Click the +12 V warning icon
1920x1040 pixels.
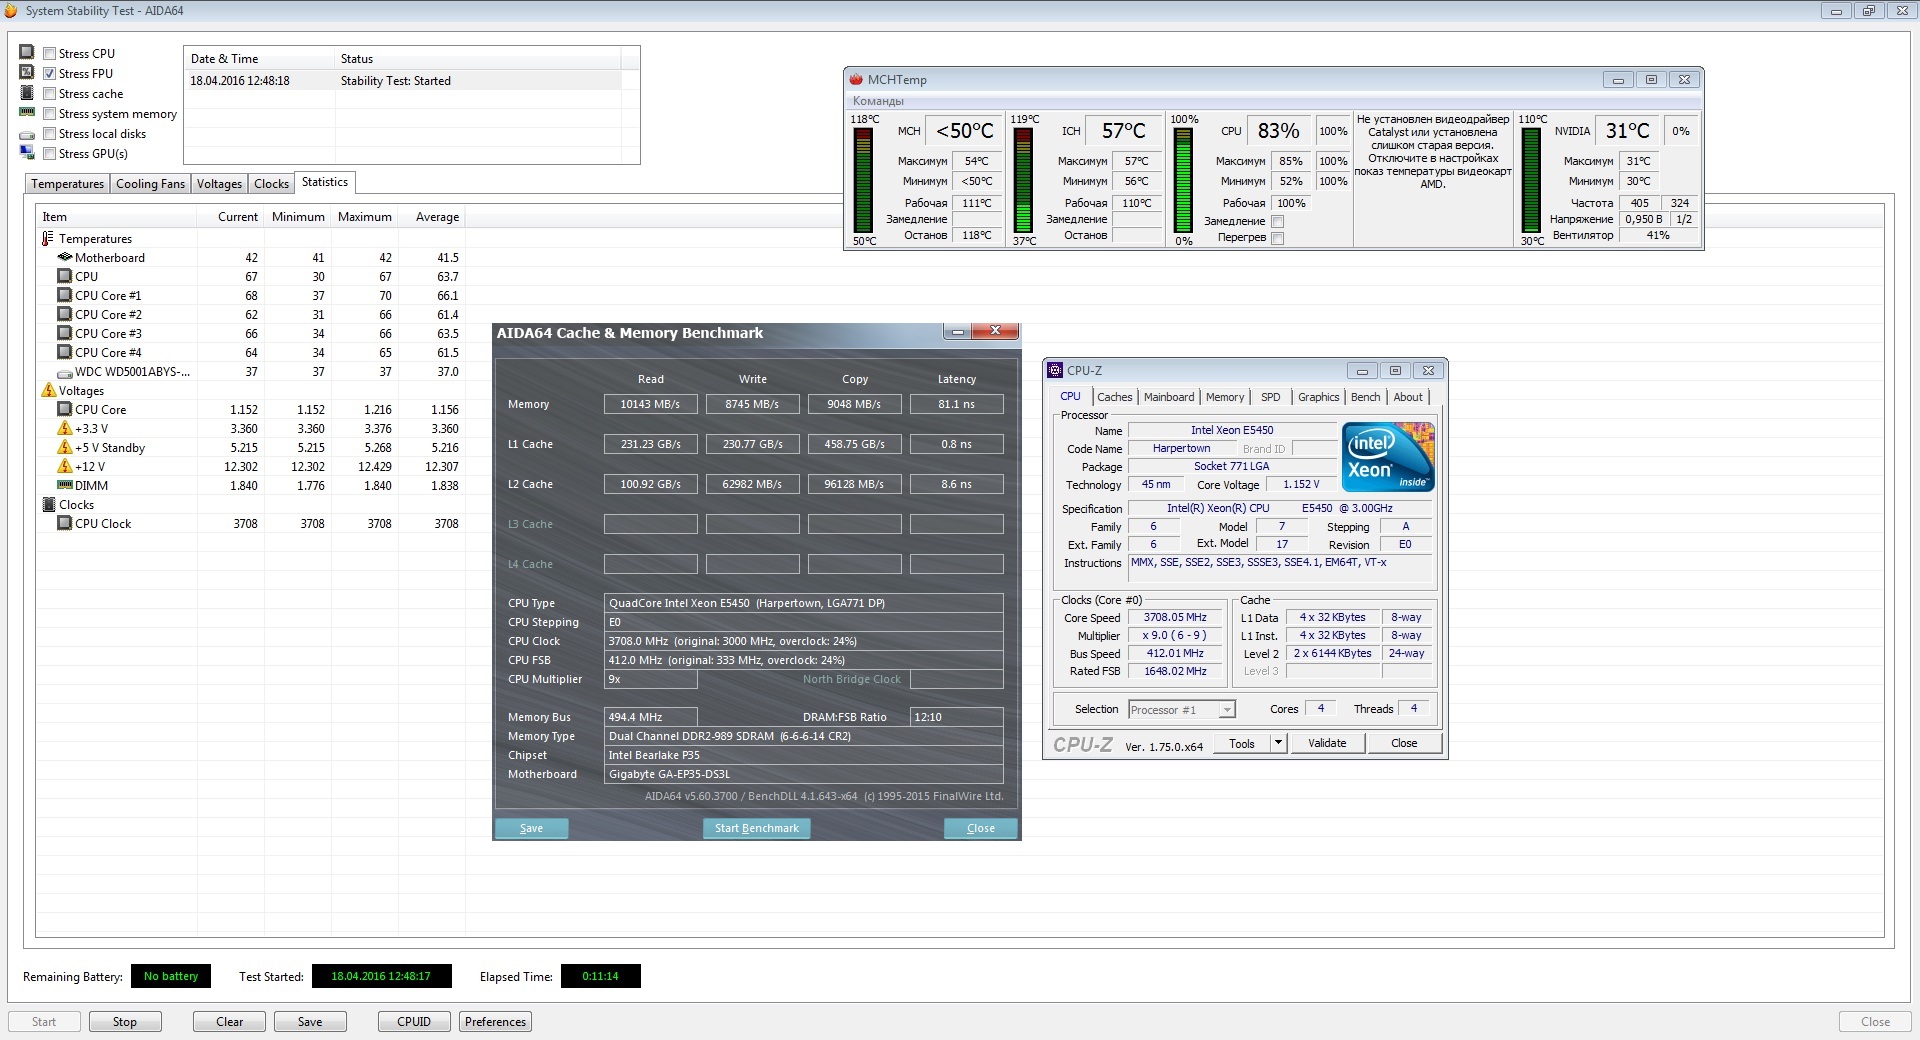click(65, 466)
